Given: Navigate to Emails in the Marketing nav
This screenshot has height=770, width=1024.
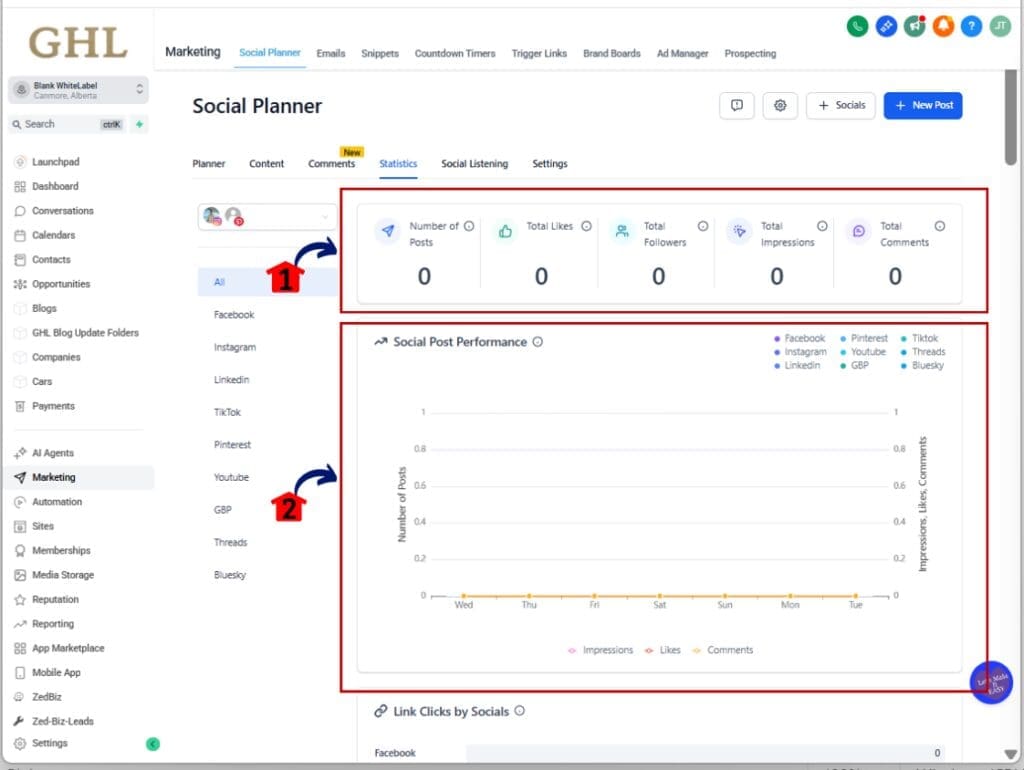Looking at the screenshot, I should tap(330, 53).
